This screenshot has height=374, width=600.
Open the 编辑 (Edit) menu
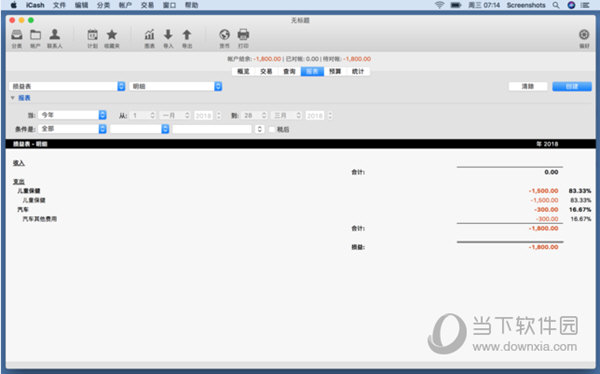(x=82, y=5)
